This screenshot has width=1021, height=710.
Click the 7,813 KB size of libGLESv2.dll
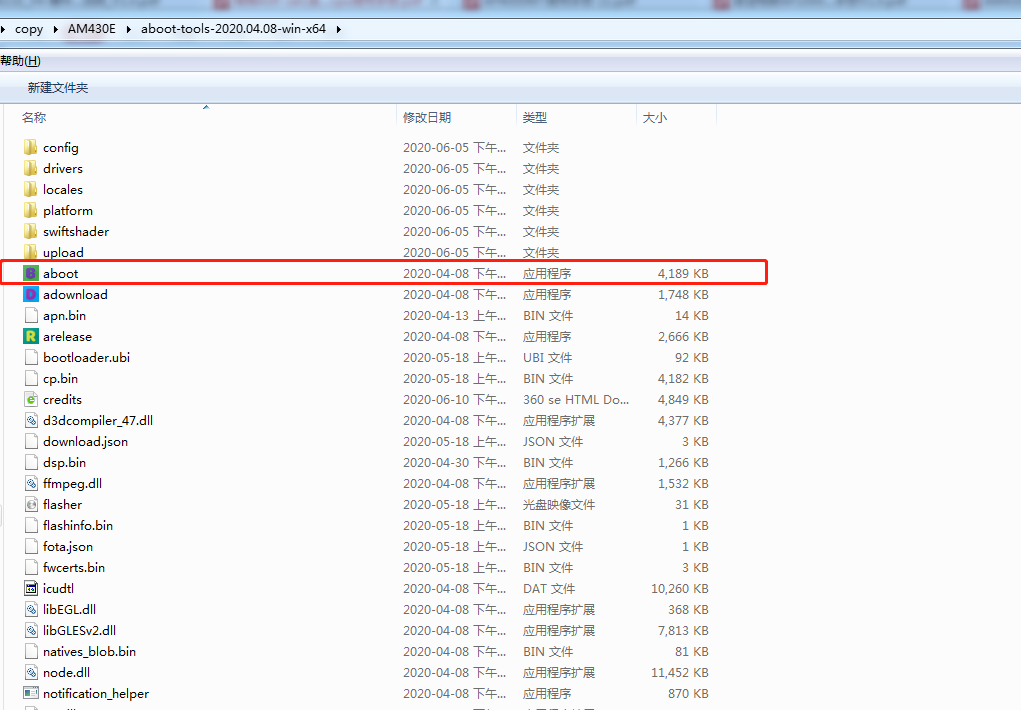point(683,631)
